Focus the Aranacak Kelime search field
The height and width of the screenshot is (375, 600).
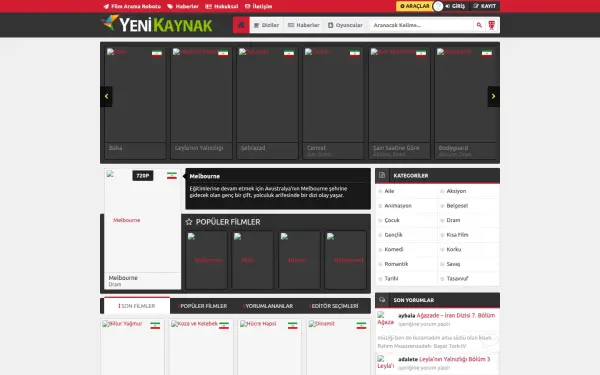tap(421, 25)
